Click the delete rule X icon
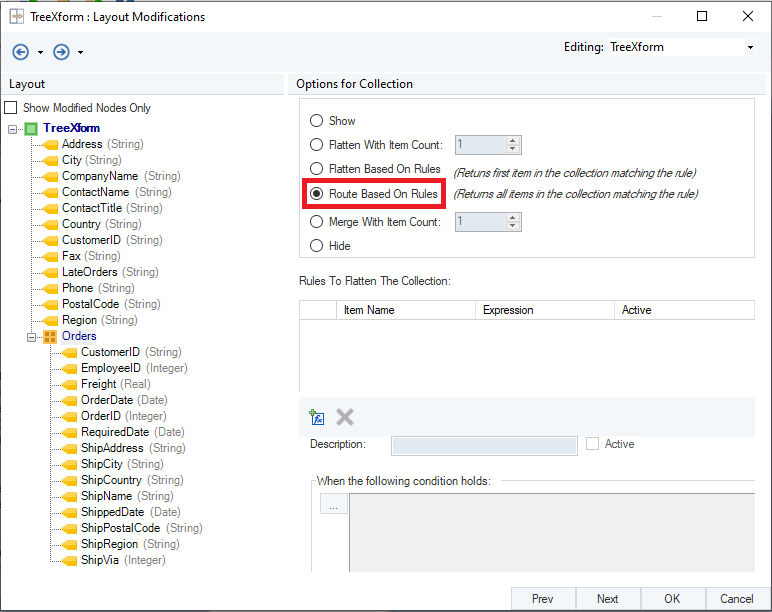Viewport: 772px width, 612px height. tap(345, 418)
